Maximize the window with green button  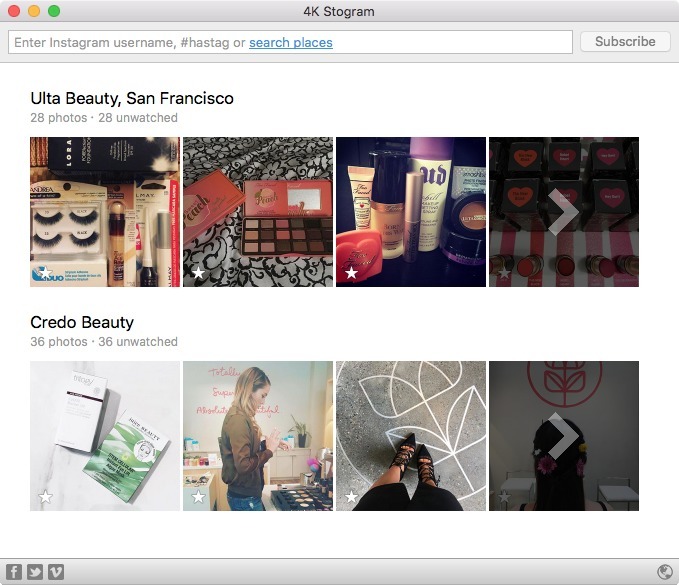54,11
